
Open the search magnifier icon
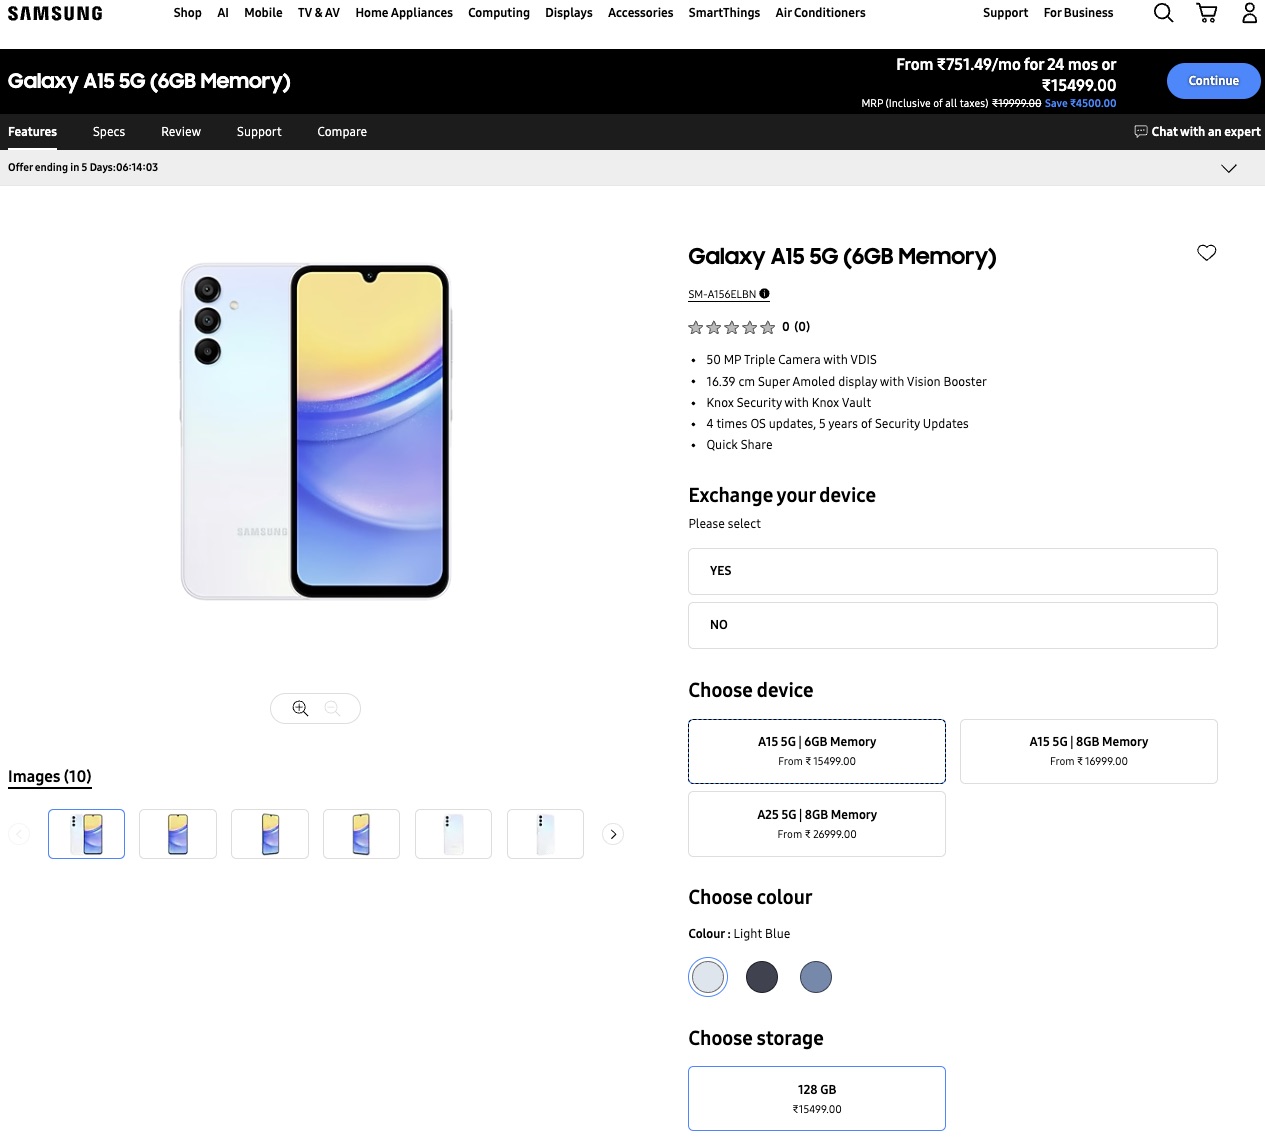coord(1163,13)
